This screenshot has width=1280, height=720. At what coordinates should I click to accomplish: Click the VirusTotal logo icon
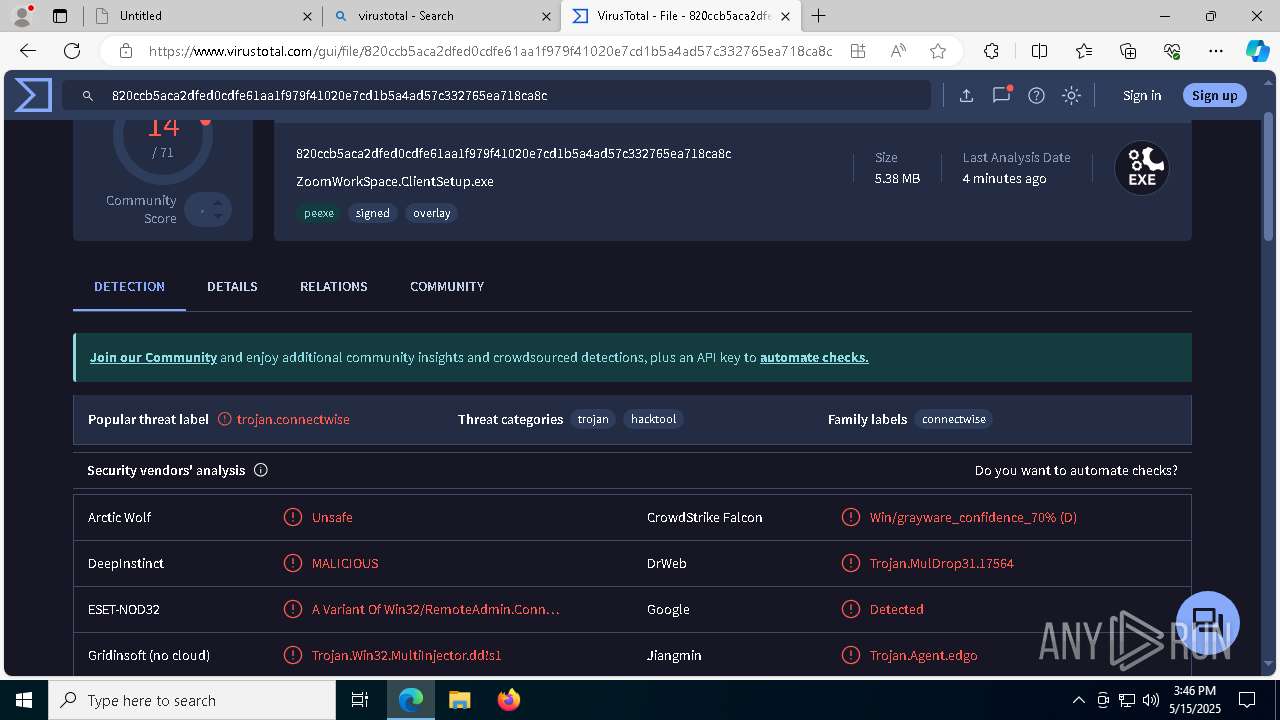pyautogui.click(x=33, y=95)
